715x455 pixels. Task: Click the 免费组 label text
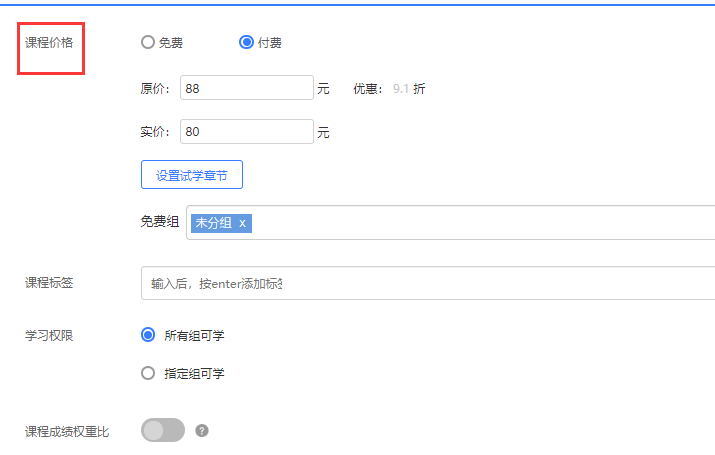pos(160,222)
